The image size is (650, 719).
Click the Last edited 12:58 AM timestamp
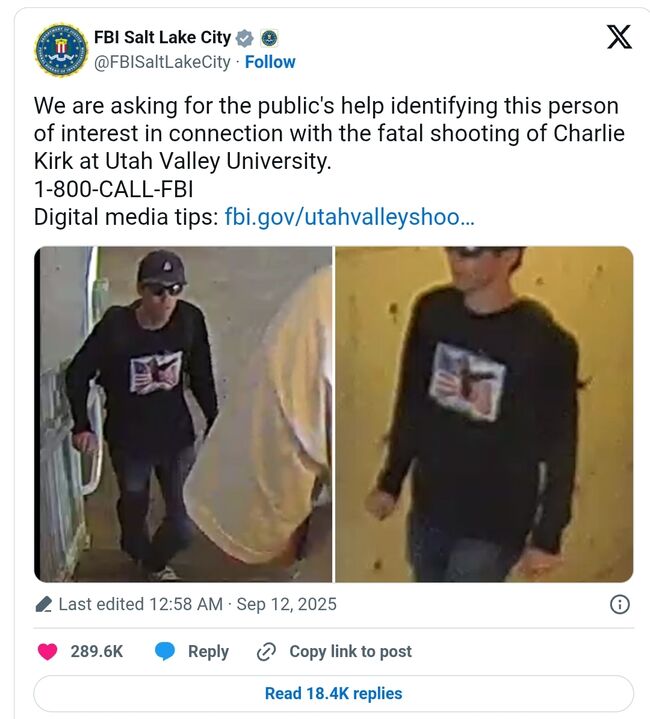[x=198, y=604]
